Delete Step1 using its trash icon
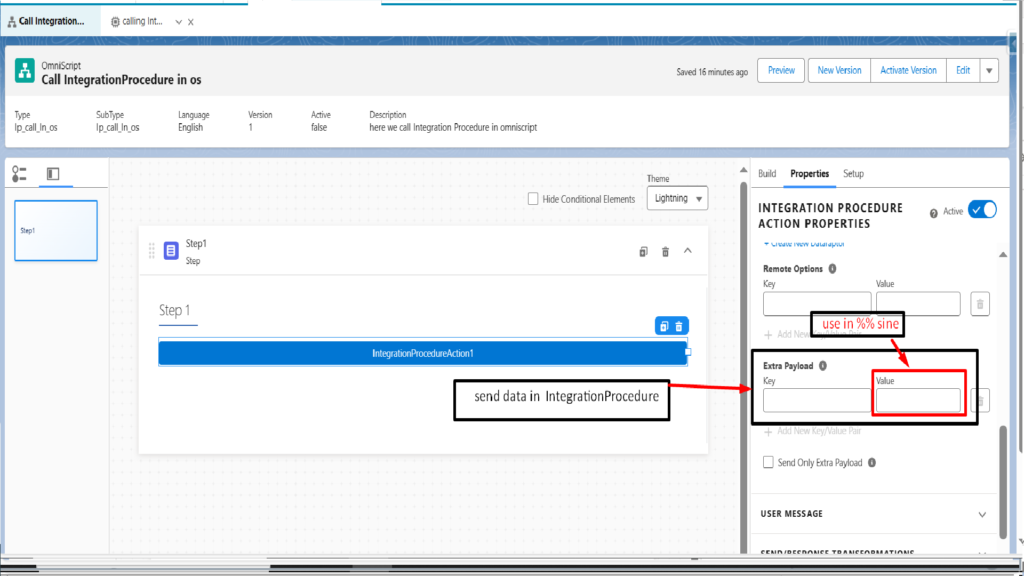The height and width of the screenshot is (576, 1024). 665,251
